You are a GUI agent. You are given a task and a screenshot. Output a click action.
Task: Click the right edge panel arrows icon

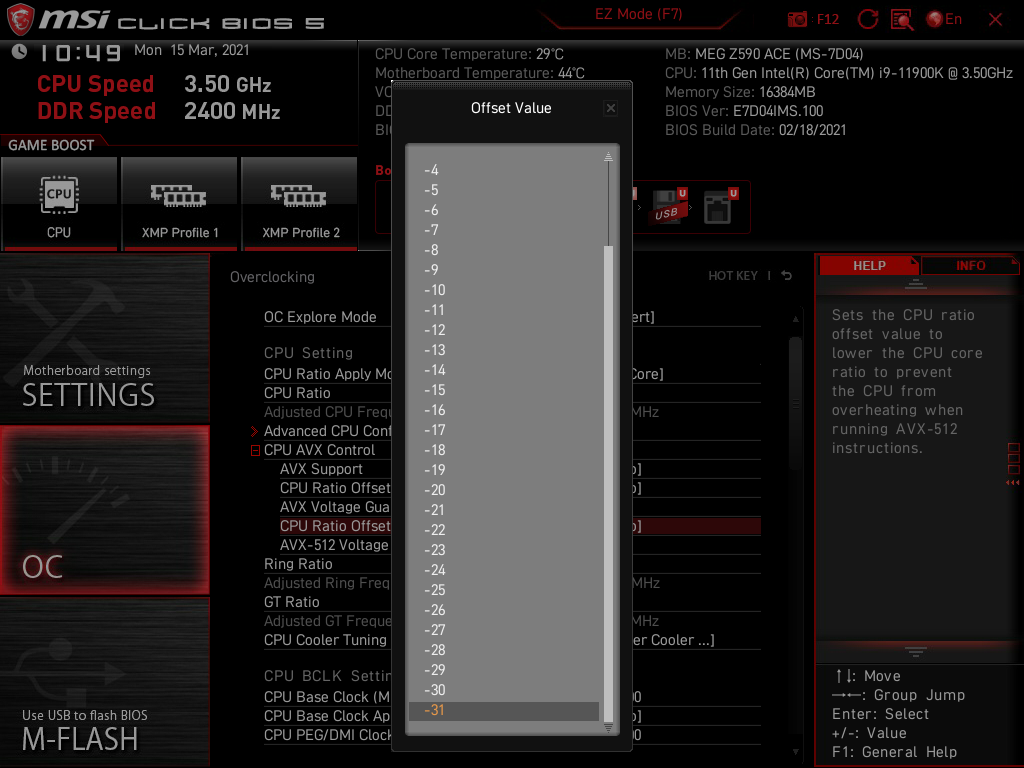coord(1013,483)
